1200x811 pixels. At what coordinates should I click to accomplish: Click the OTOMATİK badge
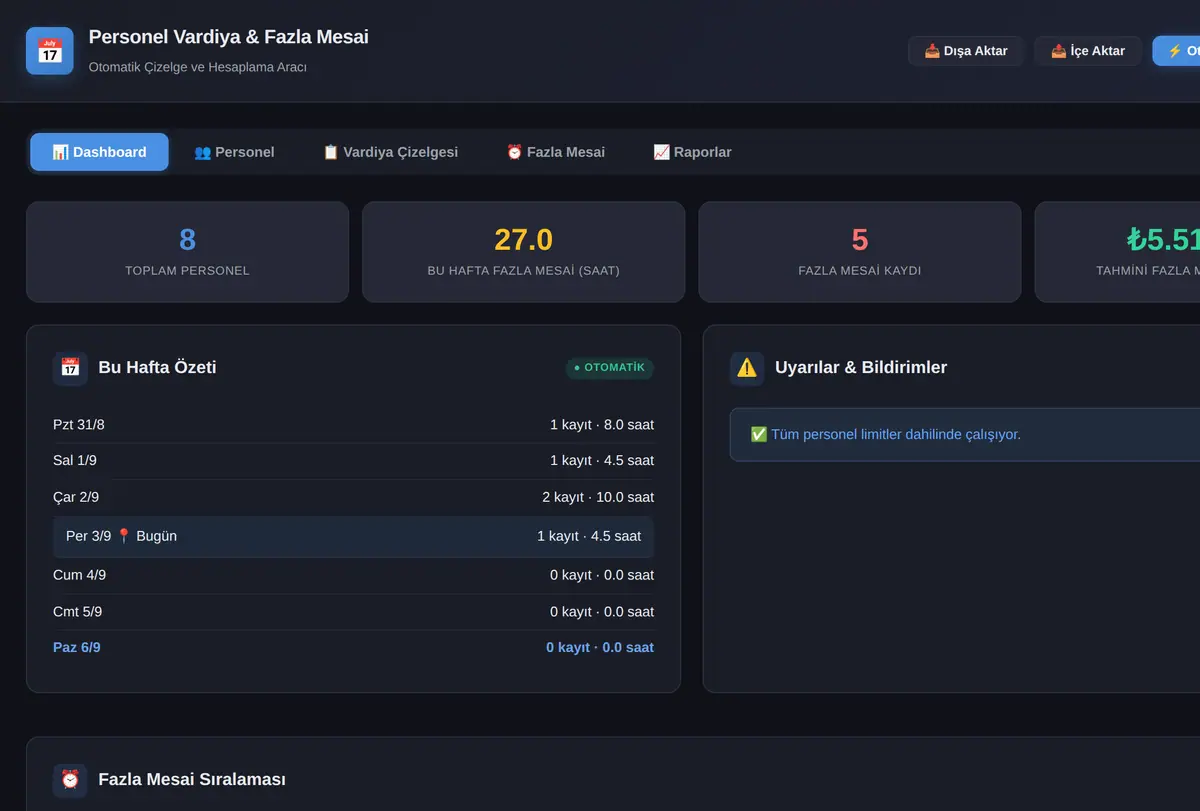pos(610,367)
